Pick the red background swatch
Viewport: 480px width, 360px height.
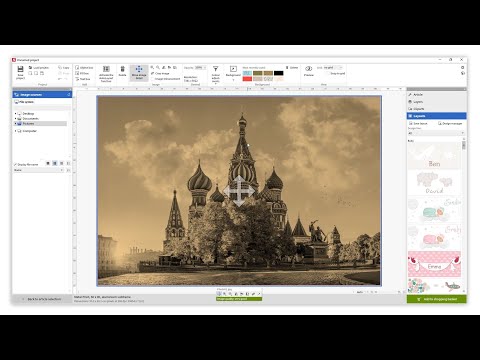click(247, 79)
